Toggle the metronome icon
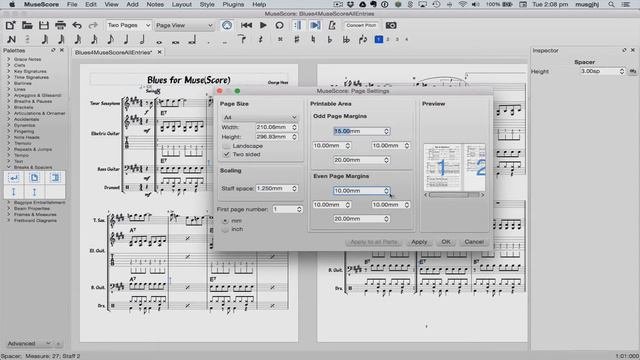 (332, 25)
